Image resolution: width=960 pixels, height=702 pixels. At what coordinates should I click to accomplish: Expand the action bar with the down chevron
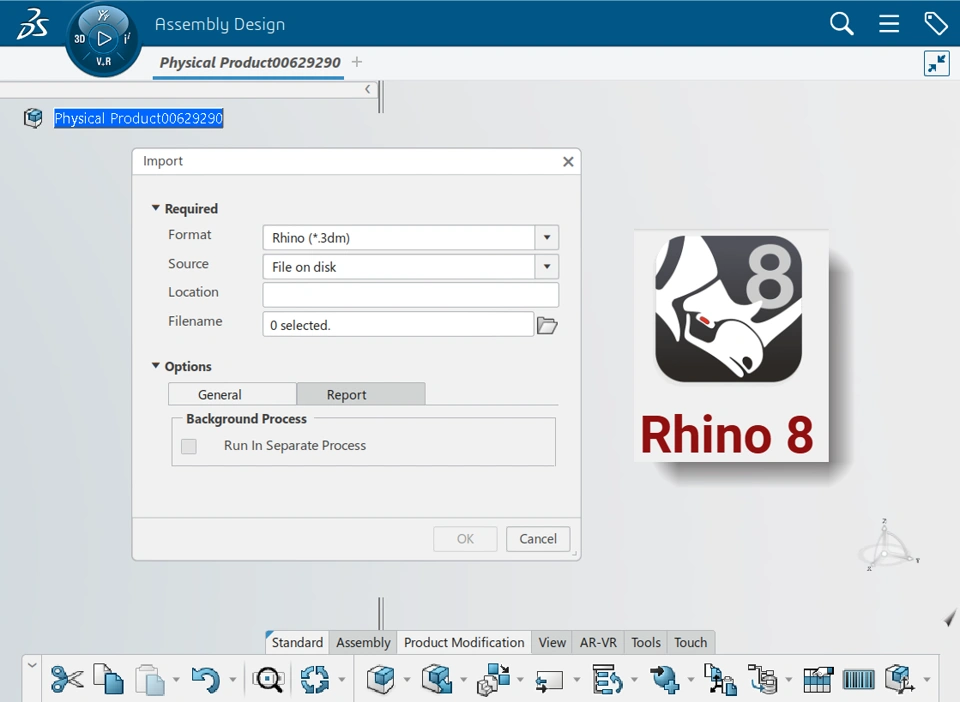point(32,665)
